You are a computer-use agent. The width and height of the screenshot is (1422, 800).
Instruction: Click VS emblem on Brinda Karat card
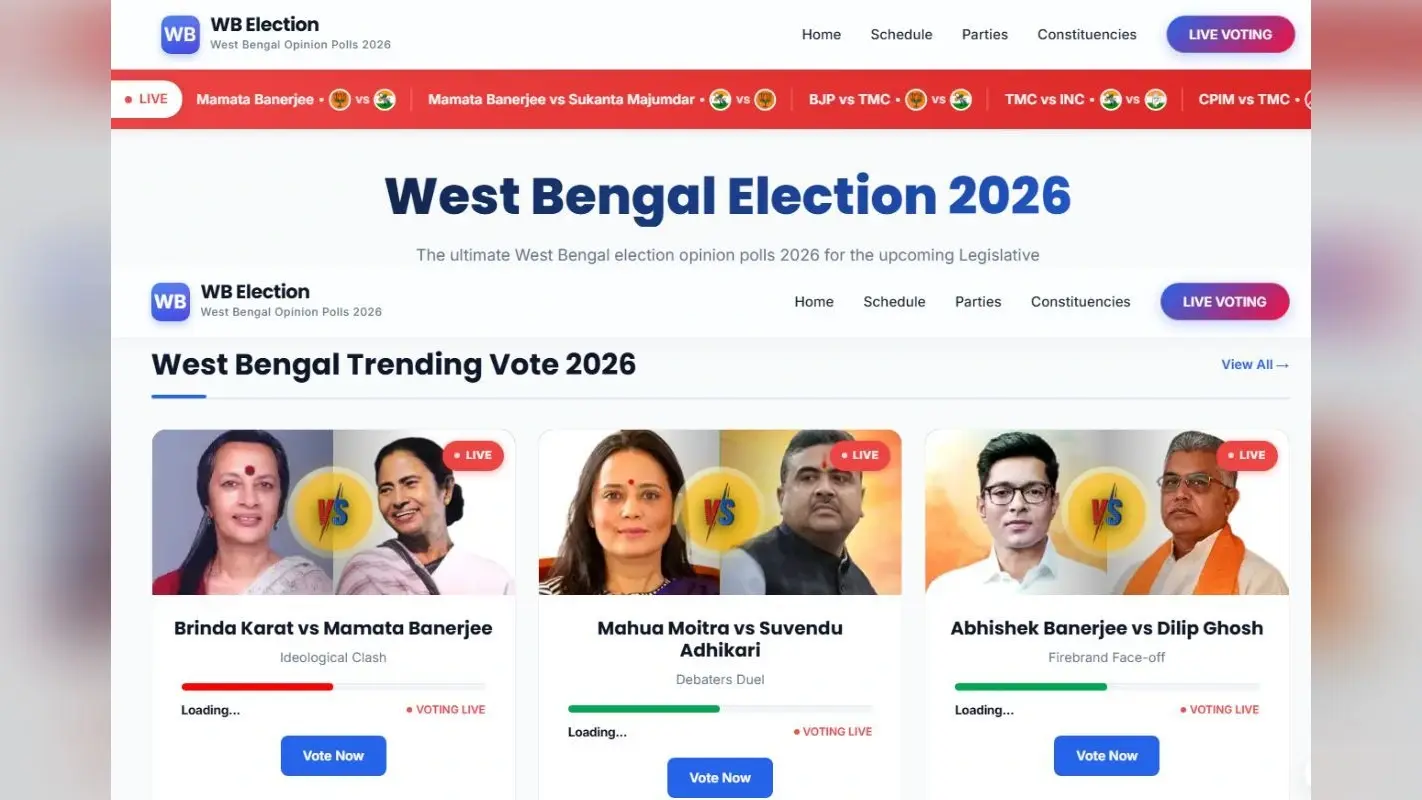coord(333,512)
